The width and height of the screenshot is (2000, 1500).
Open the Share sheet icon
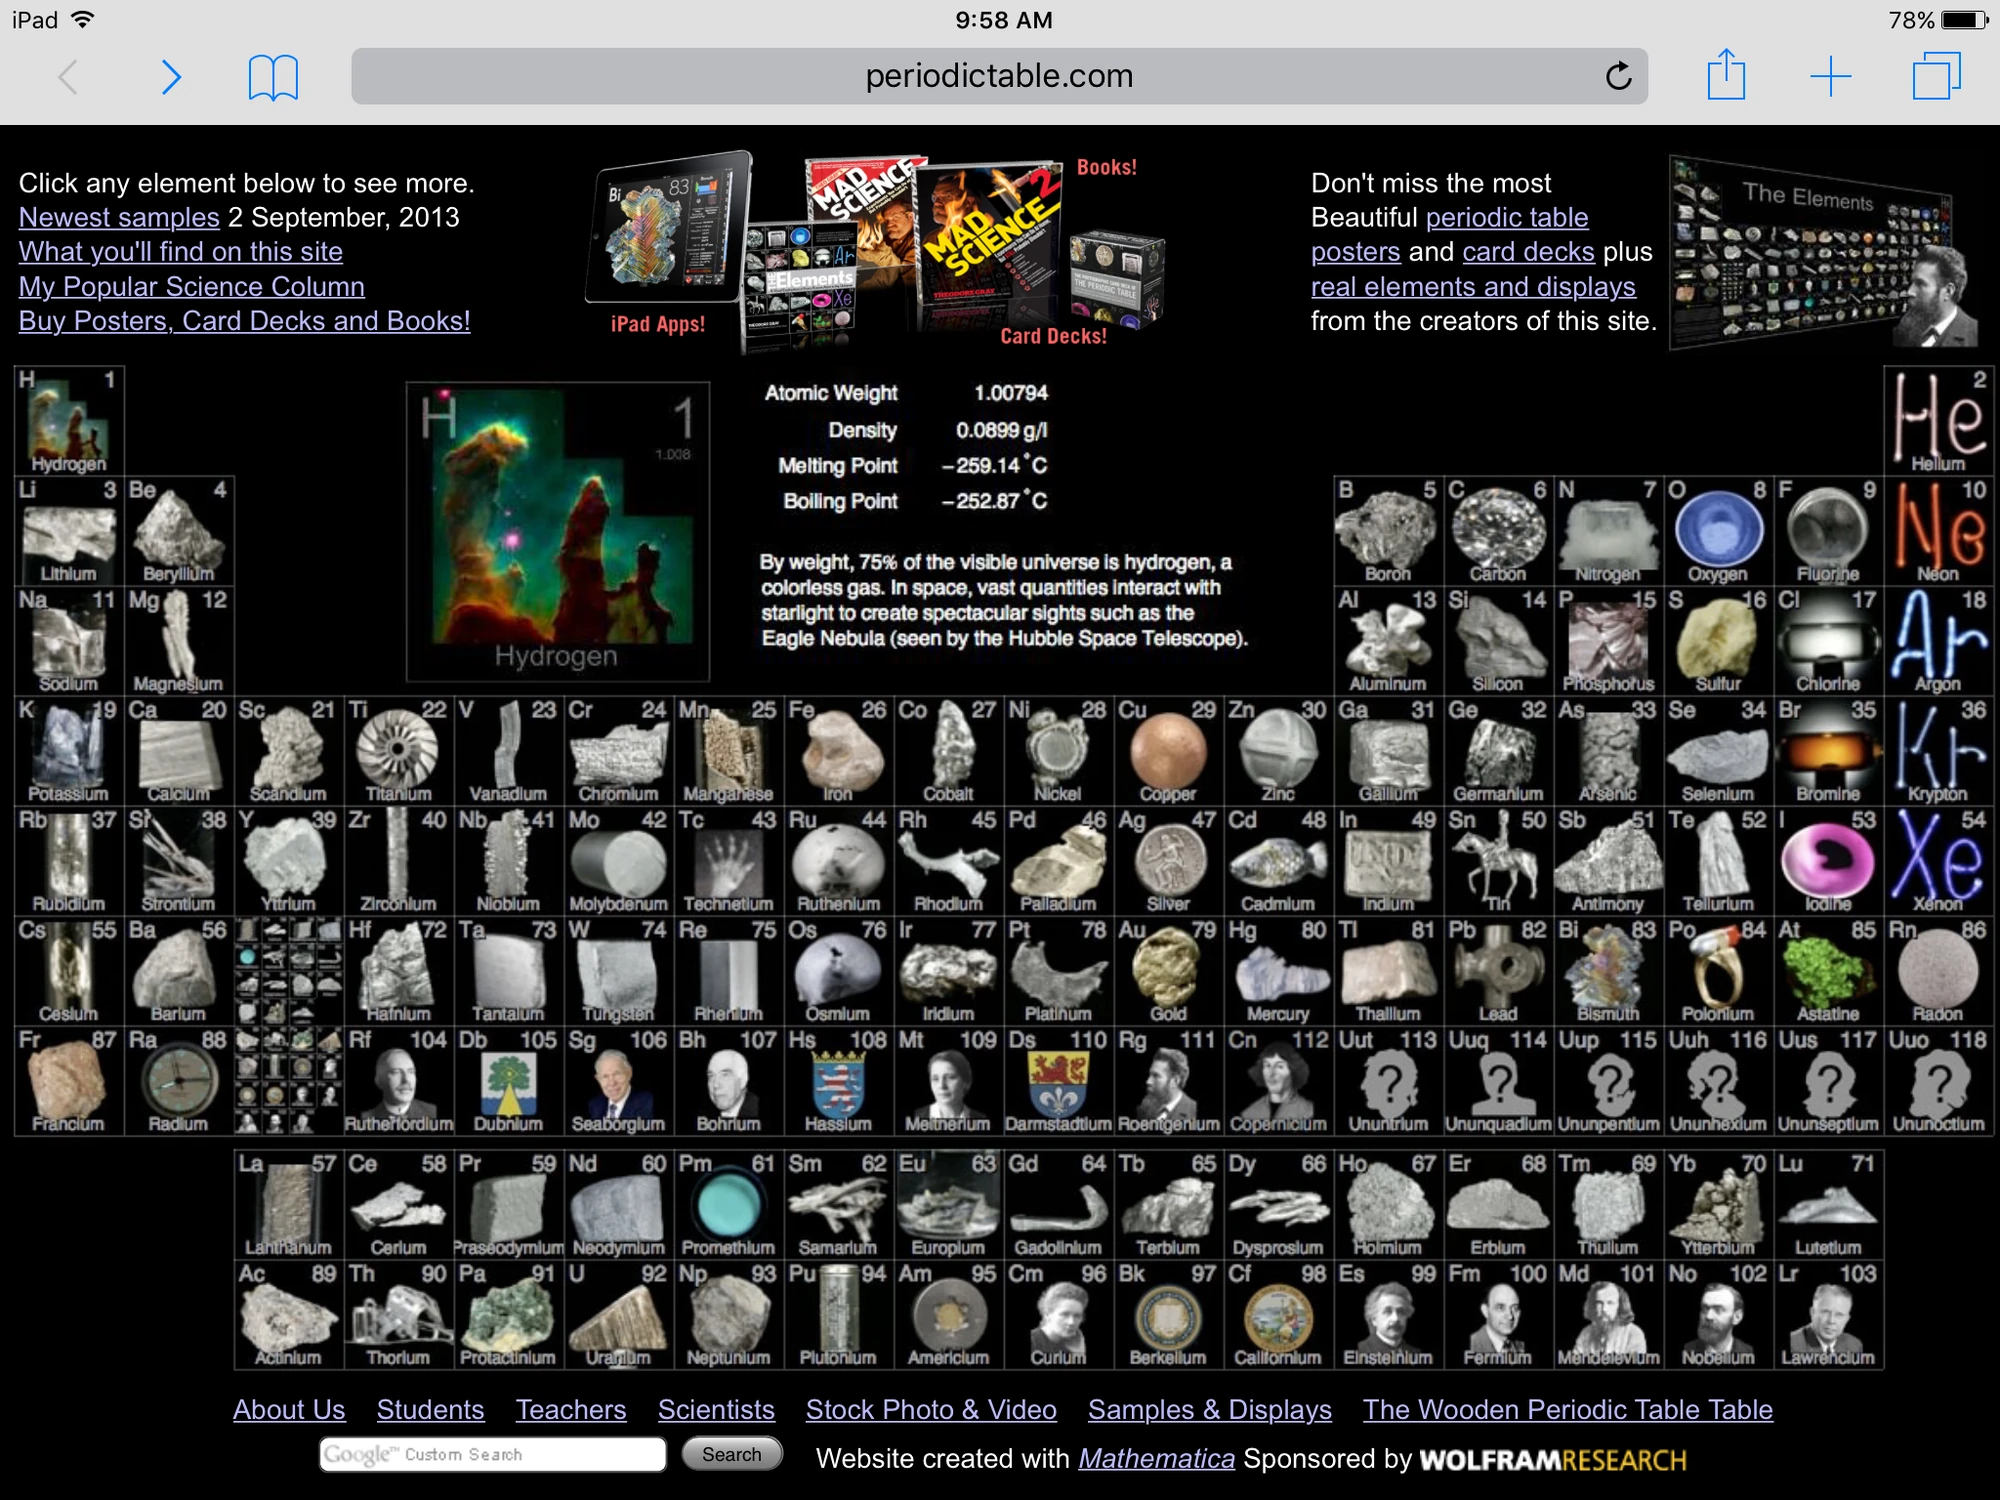(1729, 75)
